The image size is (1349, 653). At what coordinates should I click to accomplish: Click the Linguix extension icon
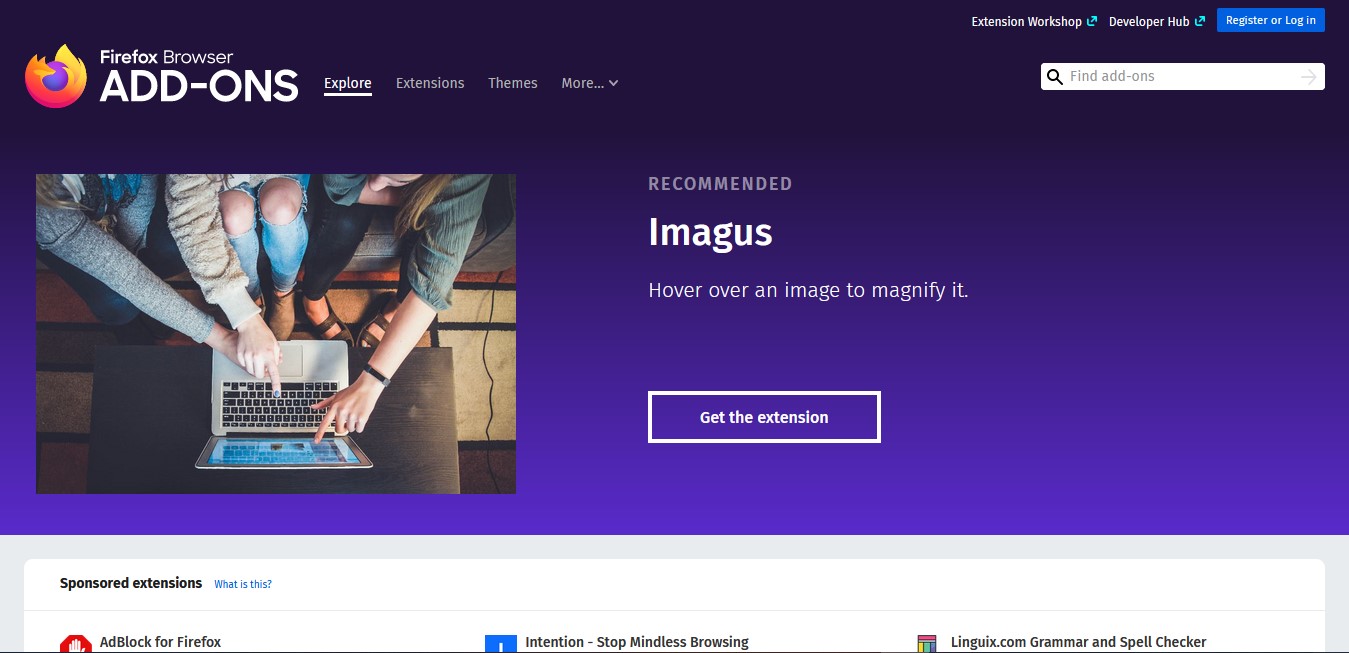coord(927,644)
